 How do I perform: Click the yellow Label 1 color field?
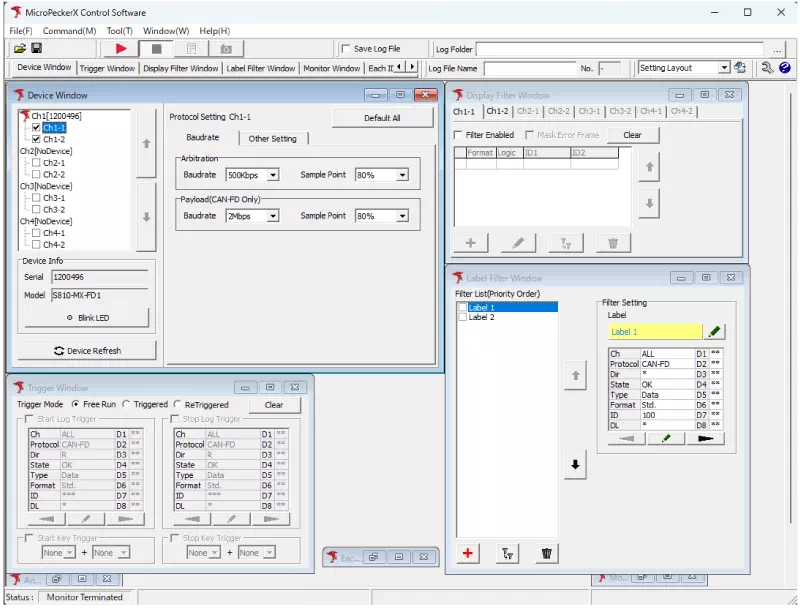point(654,331)
